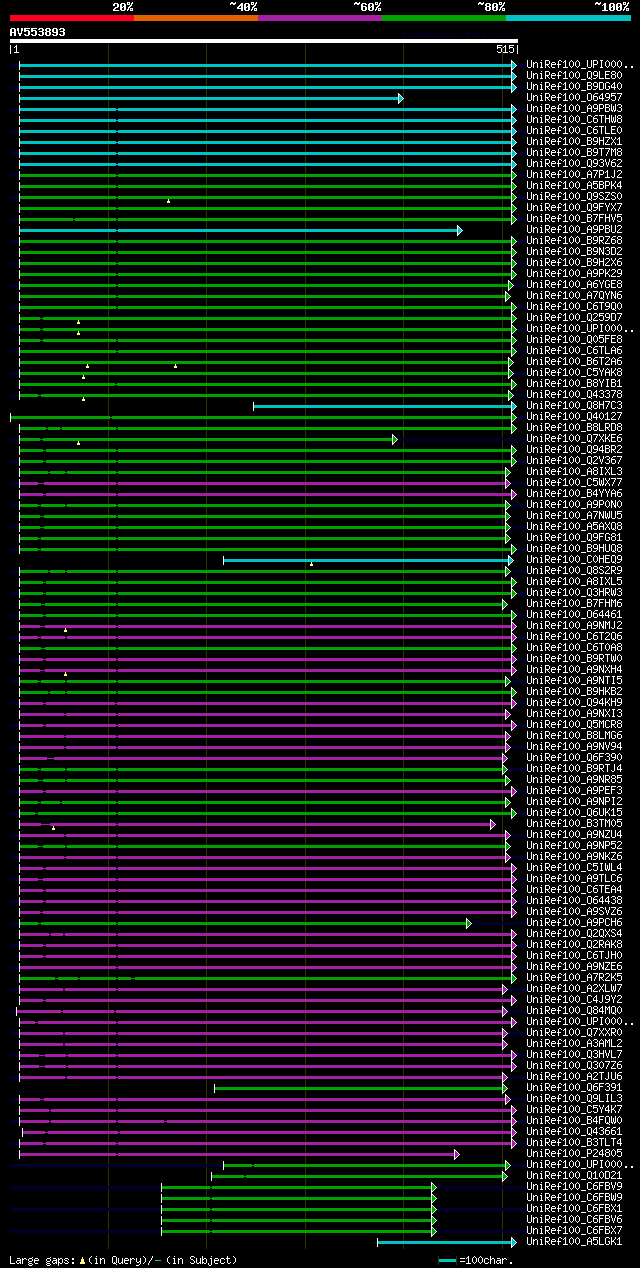Image resolution: width=640 pixels, height=1268 pixels.
Task: Click the white query sequence ruler bar
Action: (264, 41)
